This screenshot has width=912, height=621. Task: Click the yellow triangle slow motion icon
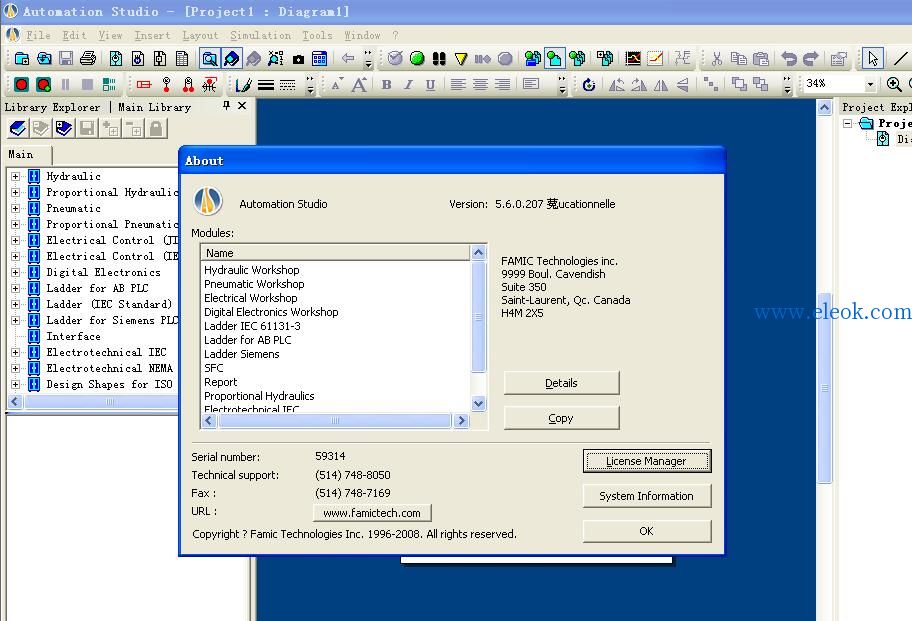point(461,58)
